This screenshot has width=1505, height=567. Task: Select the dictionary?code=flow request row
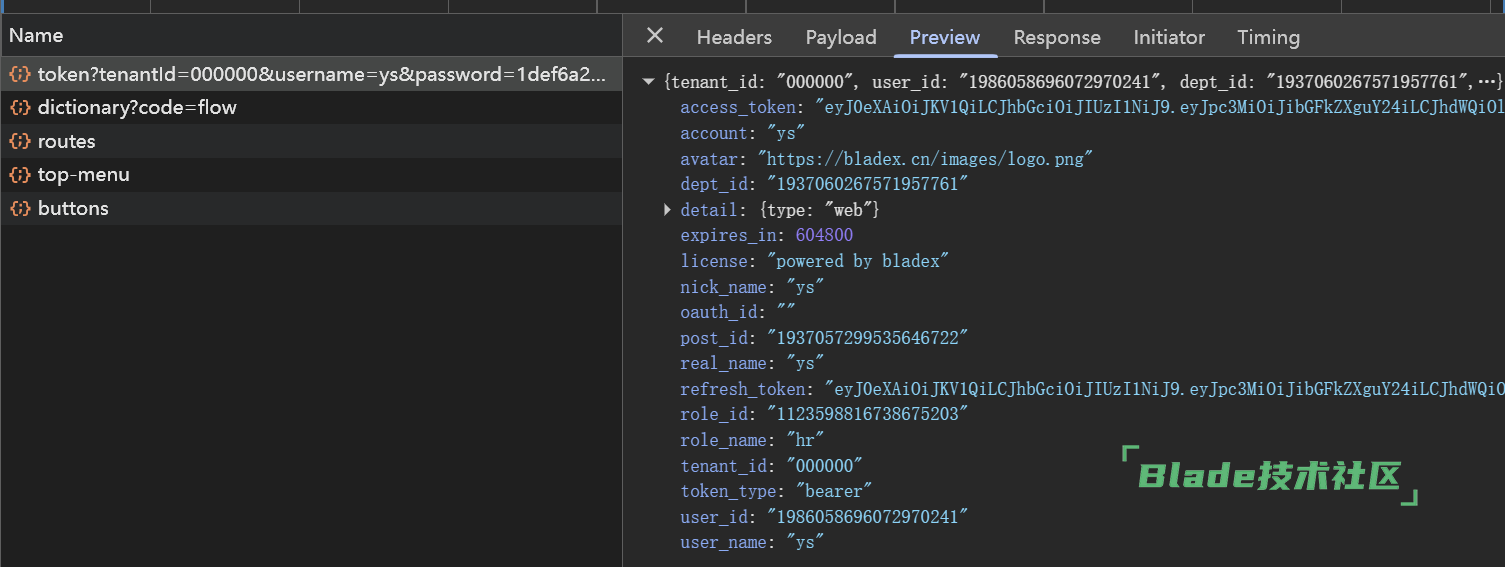coord(137,108)
